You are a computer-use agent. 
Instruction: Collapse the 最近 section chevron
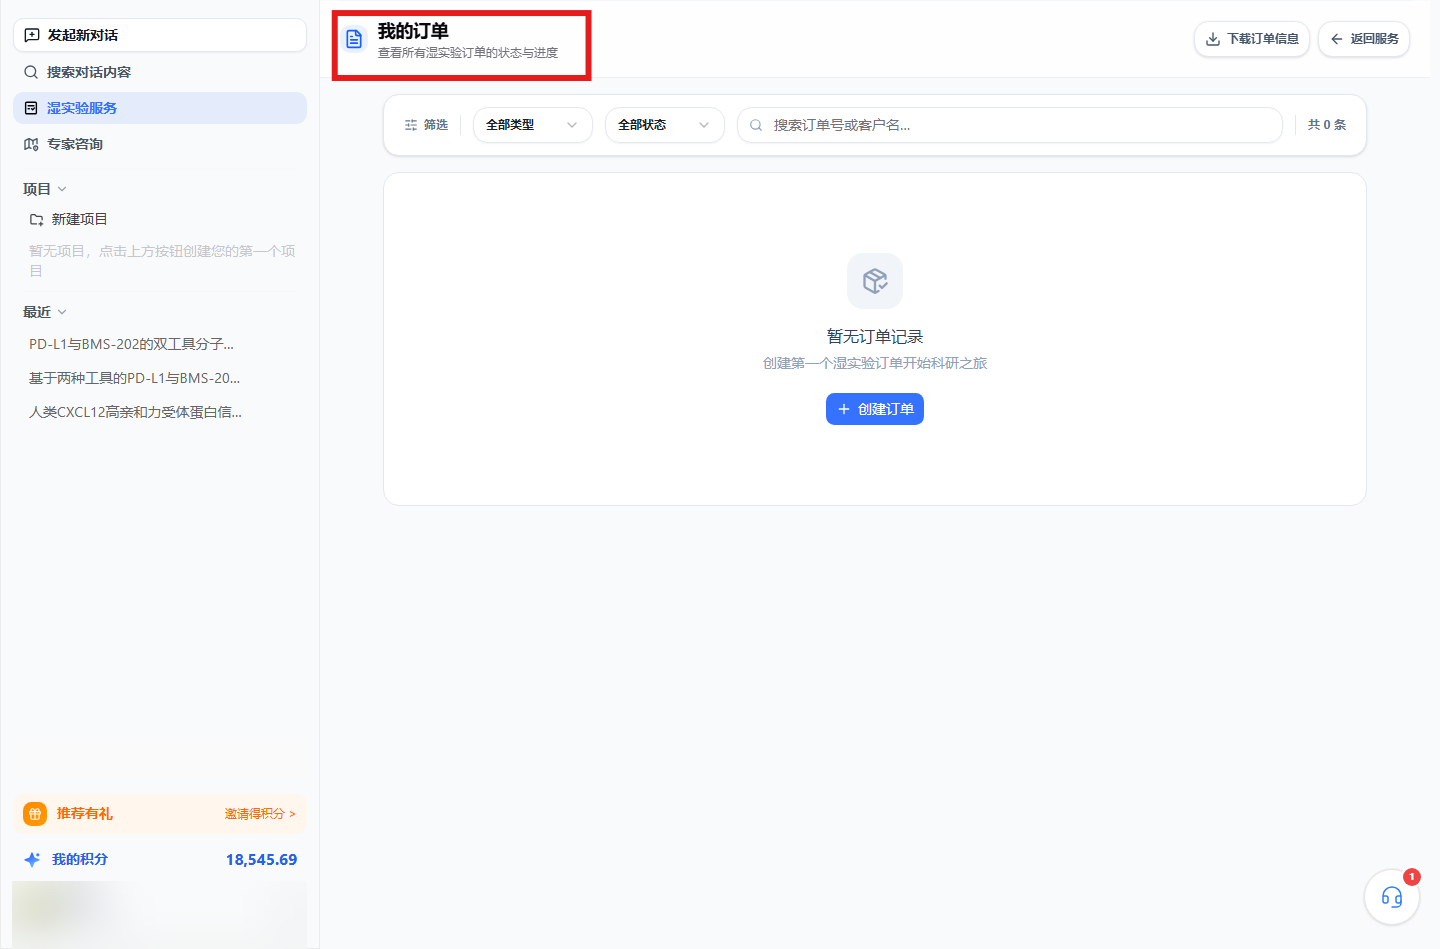[x=62, y=312]
